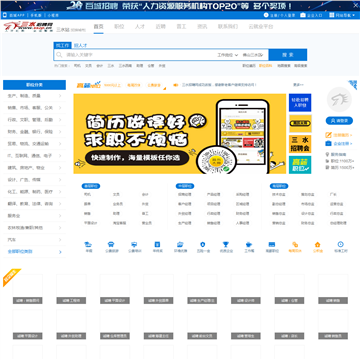
Task: Click the orange pencil 注册简历 icon
Action: coord(328,135)
